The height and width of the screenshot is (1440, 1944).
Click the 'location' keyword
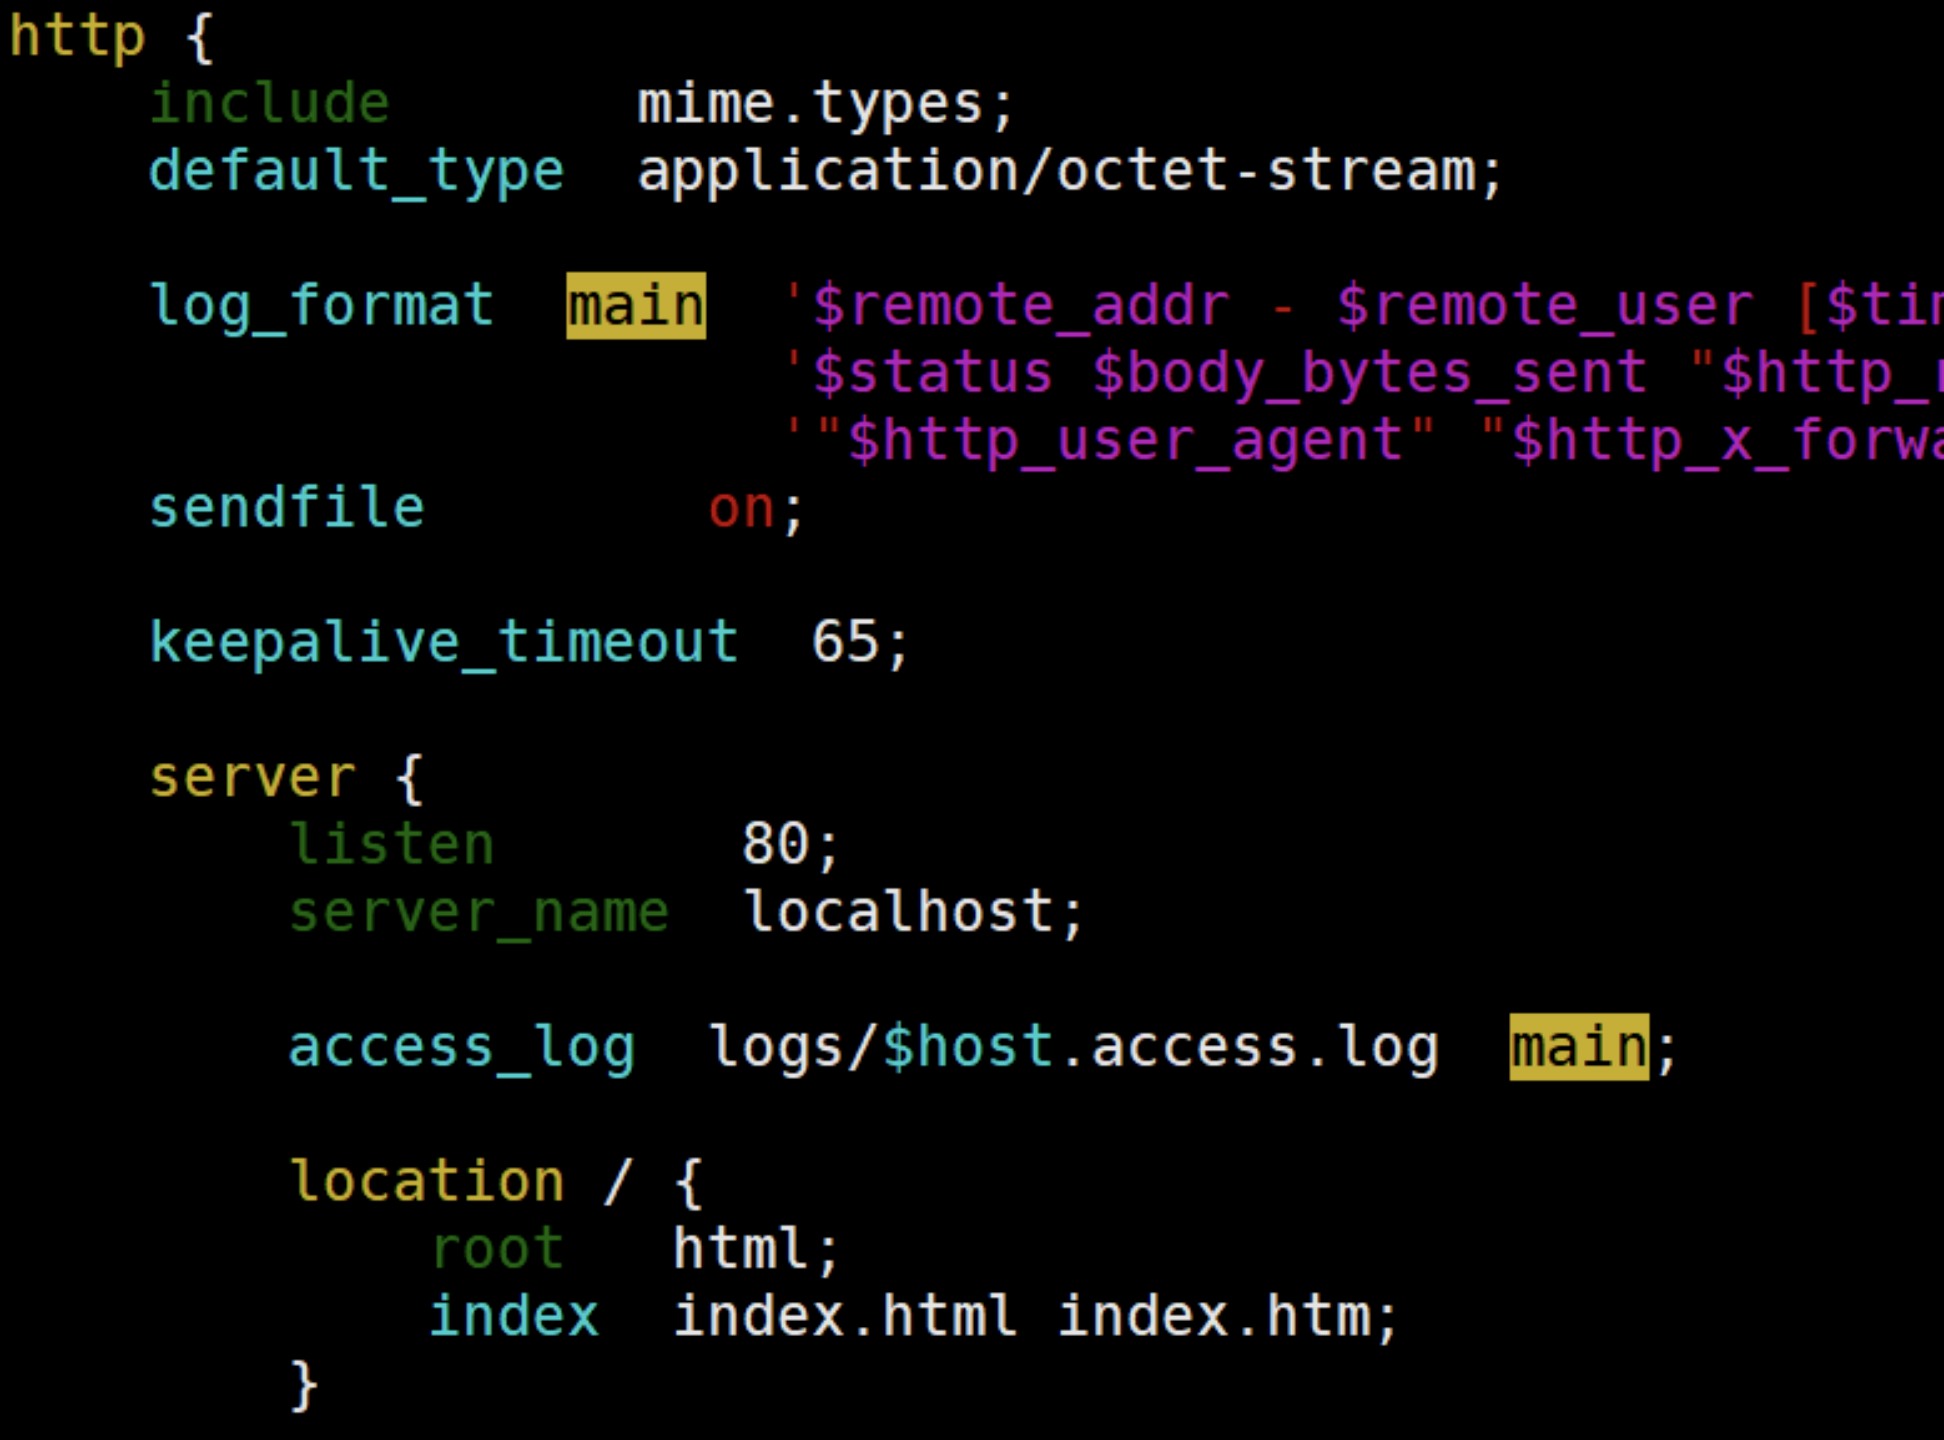click(427, 1181)
